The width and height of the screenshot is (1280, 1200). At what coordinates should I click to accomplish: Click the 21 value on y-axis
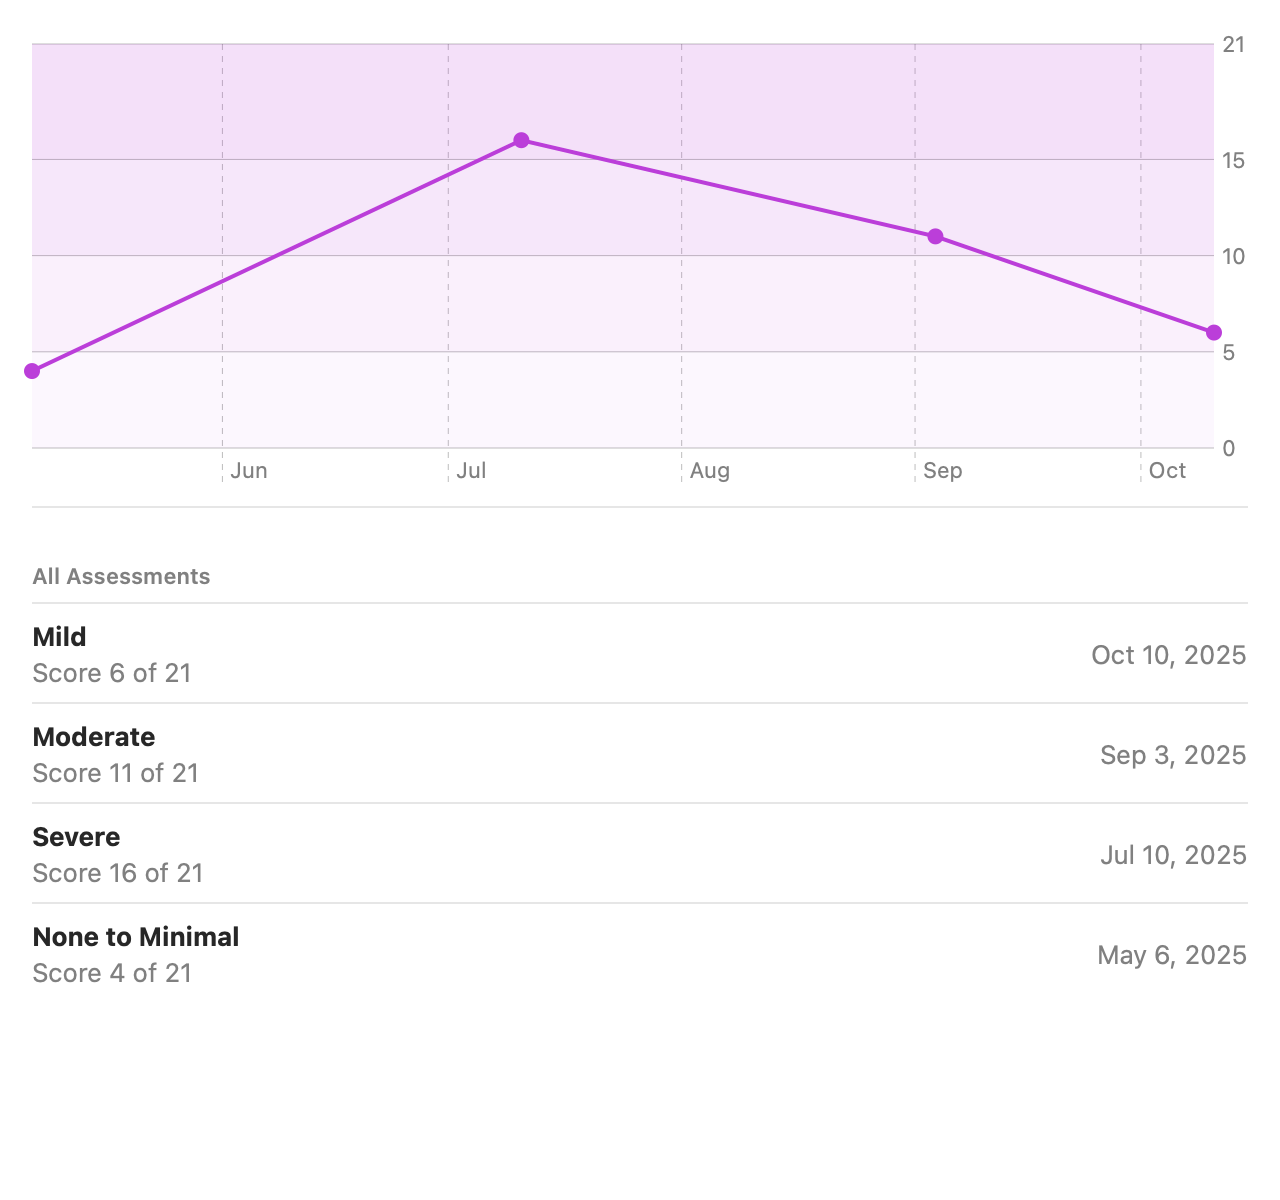[1233, 44]
